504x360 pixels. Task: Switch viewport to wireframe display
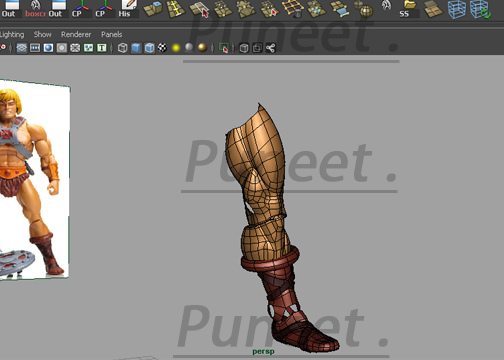pyautogui.click(x=122, y=48)
